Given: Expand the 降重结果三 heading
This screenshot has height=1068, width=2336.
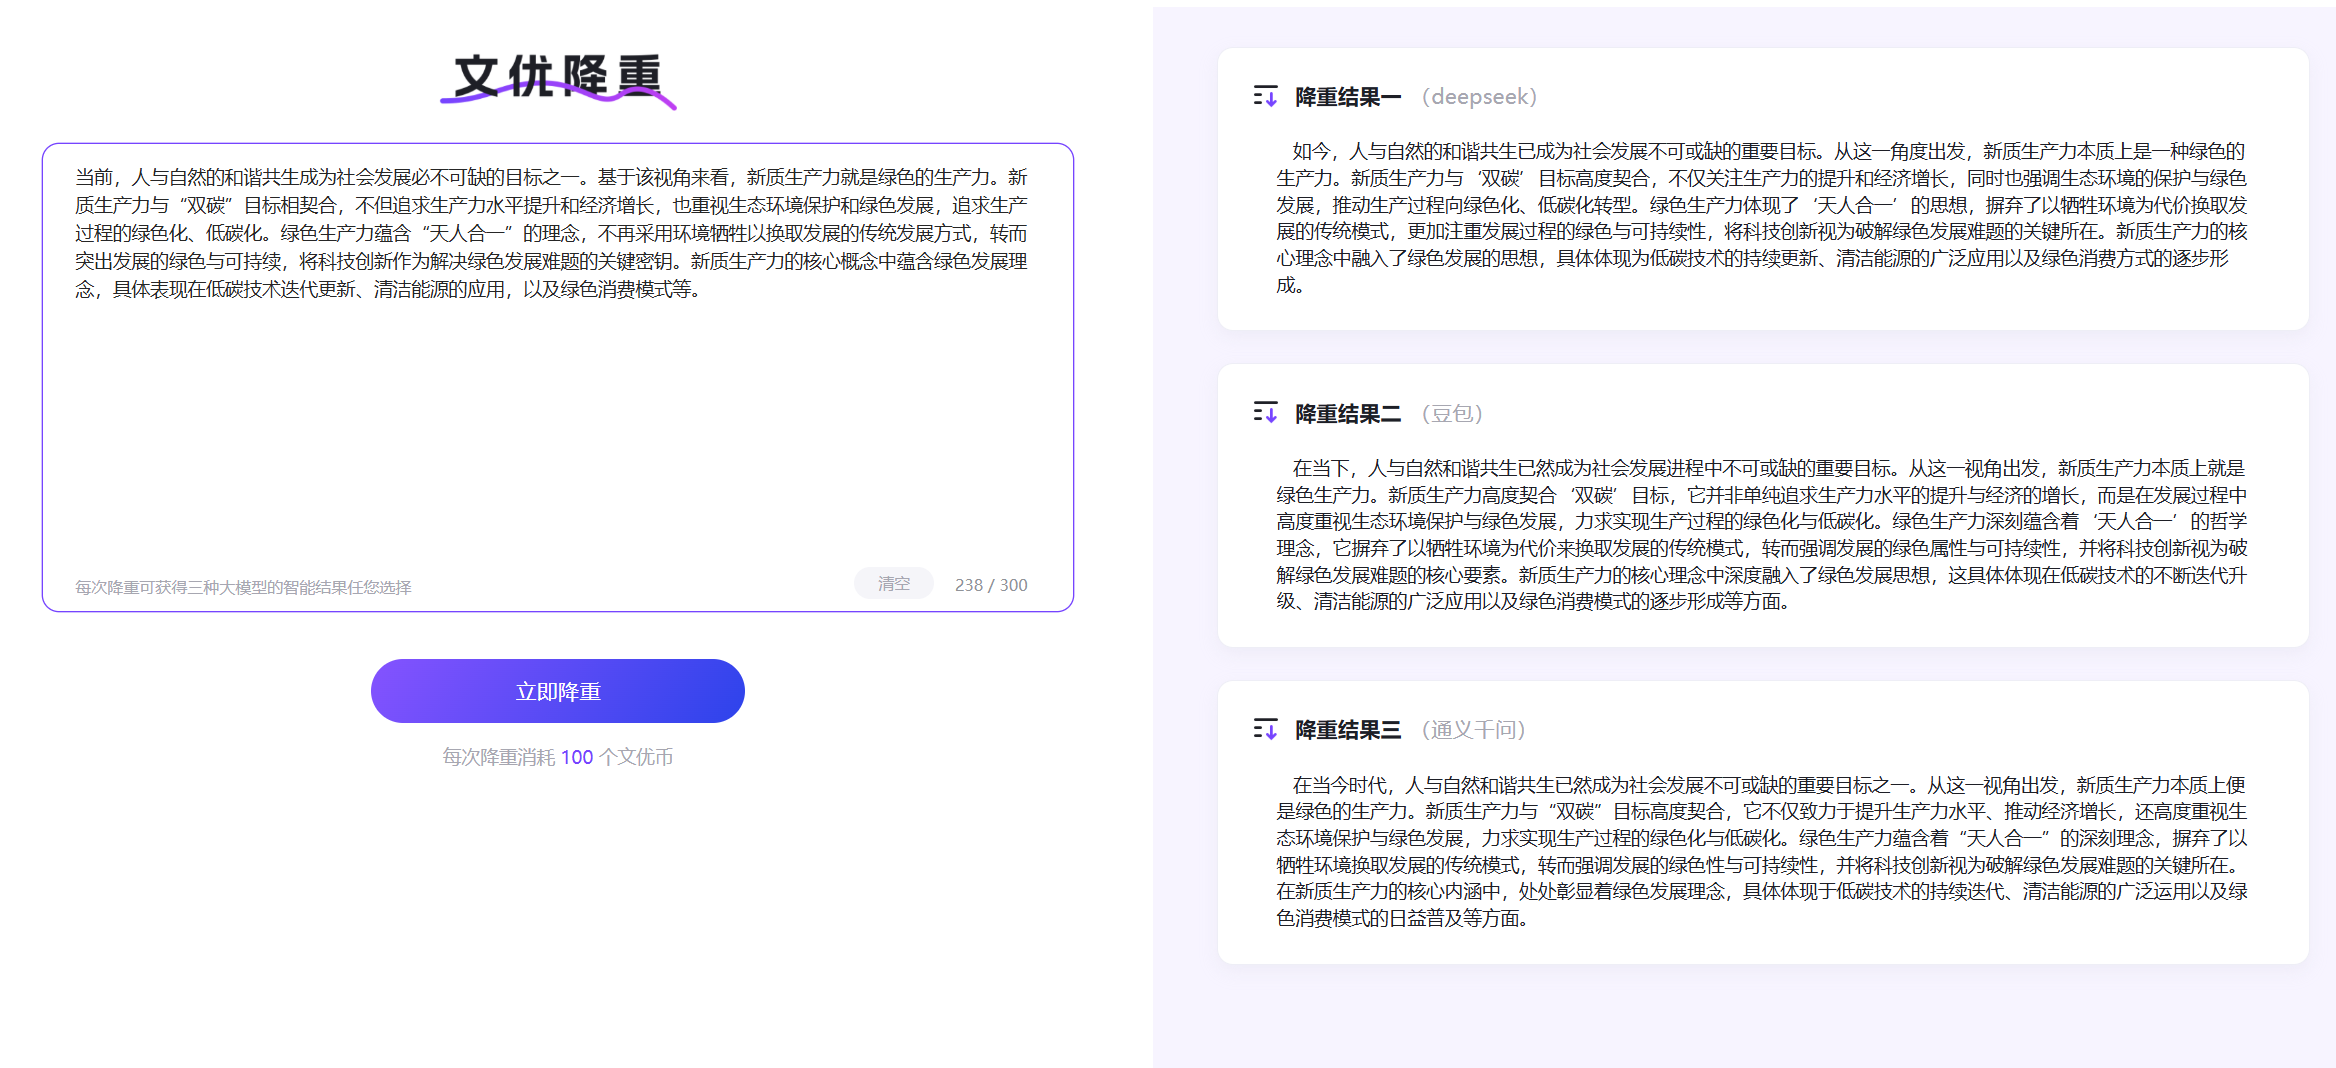Looking at the screenshot, I should click(x=1348, y=730).
